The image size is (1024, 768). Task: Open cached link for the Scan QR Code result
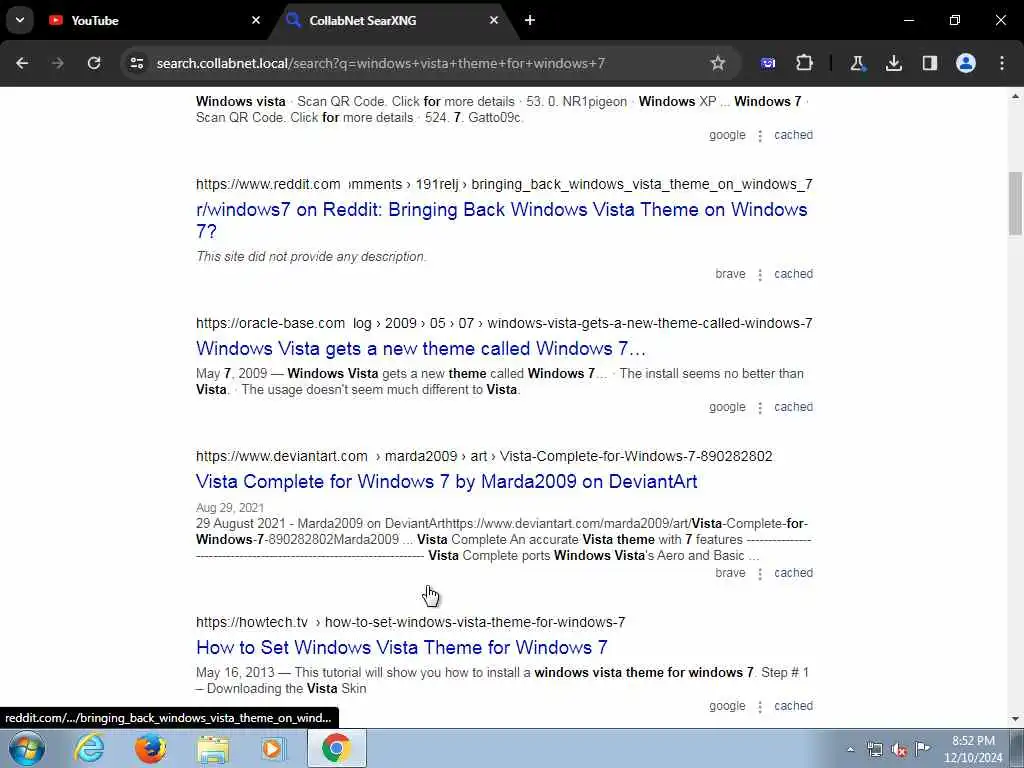click(793, 135)
